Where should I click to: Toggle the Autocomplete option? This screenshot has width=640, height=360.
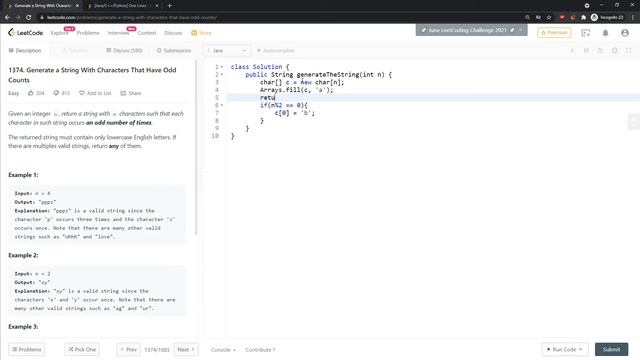click(276, 51)
